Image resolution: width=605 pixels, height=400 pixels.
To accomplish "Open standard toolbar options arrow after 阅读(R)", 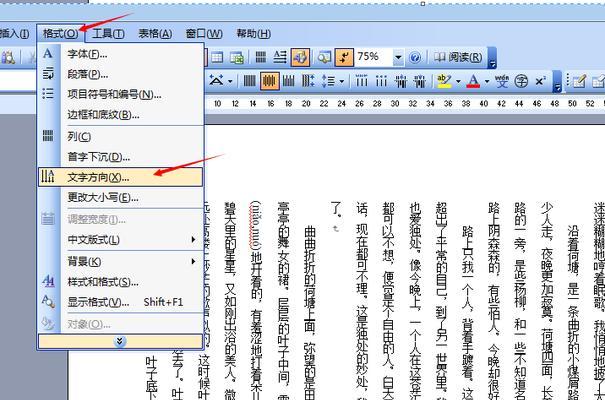I will 492,58.
